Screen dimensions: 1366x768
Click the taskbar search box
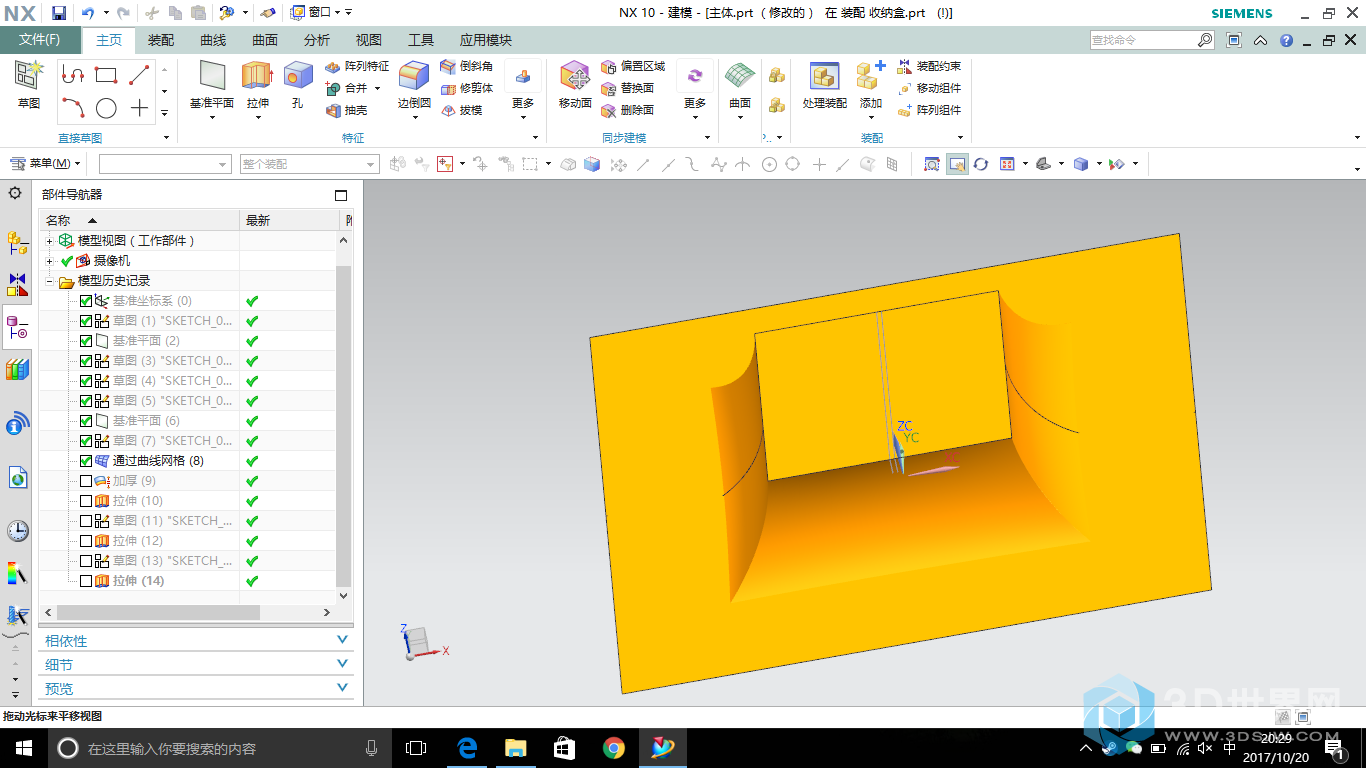(x=219, y=748)
